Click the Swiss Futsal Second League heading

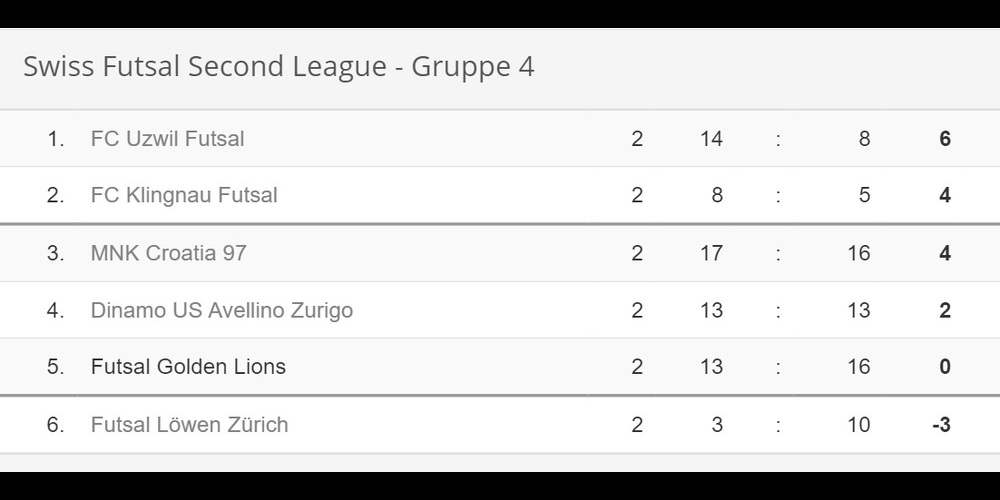tap(278, 66)
